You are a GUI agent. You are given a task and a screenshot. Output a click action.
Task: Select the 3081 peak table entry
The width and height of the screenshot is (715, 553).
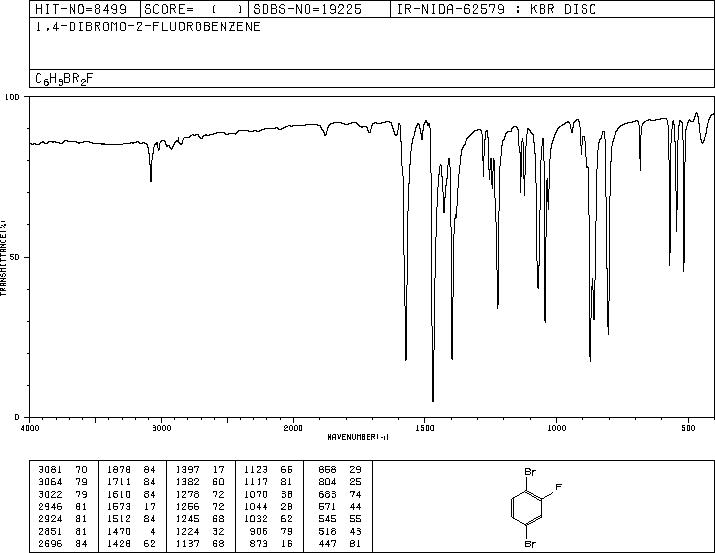(x=63, y=470)
